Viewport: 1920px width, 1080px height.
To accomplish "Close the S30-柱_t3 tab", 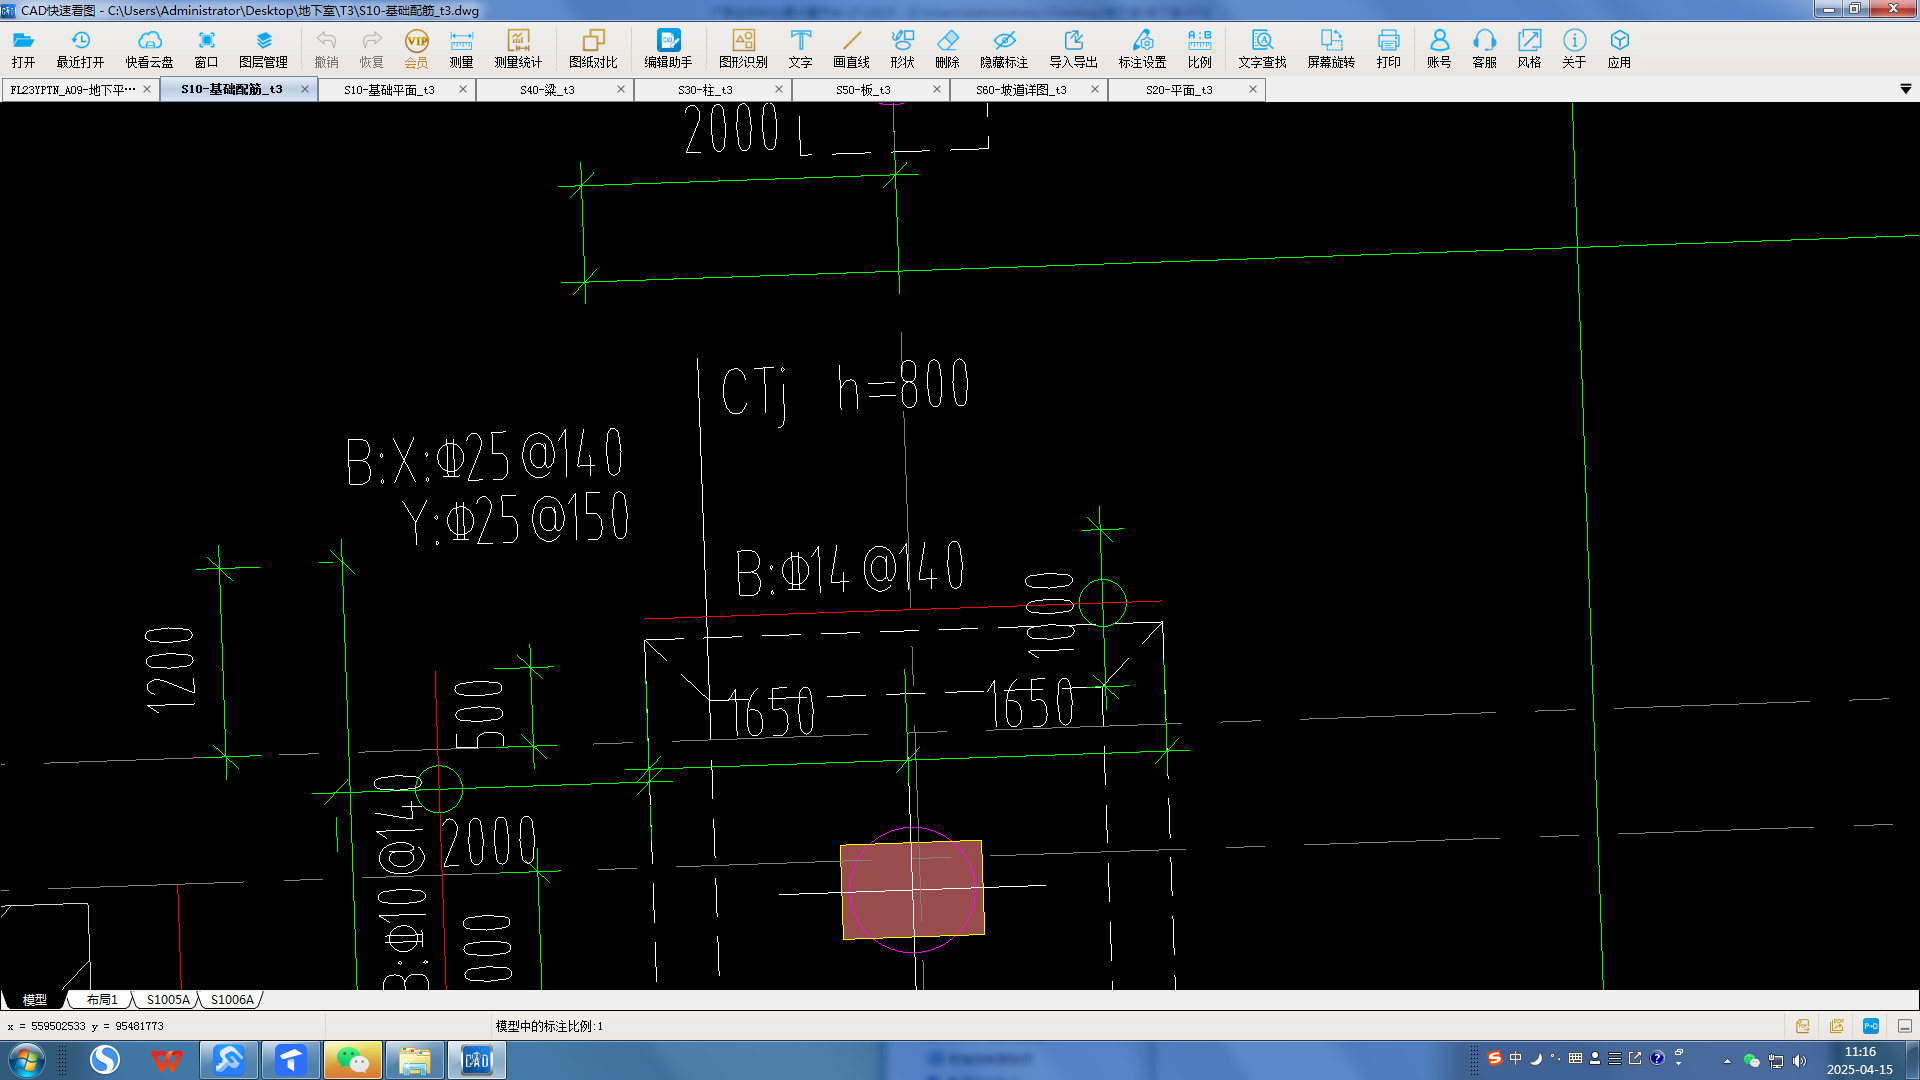I will click(x=779, y=89).
